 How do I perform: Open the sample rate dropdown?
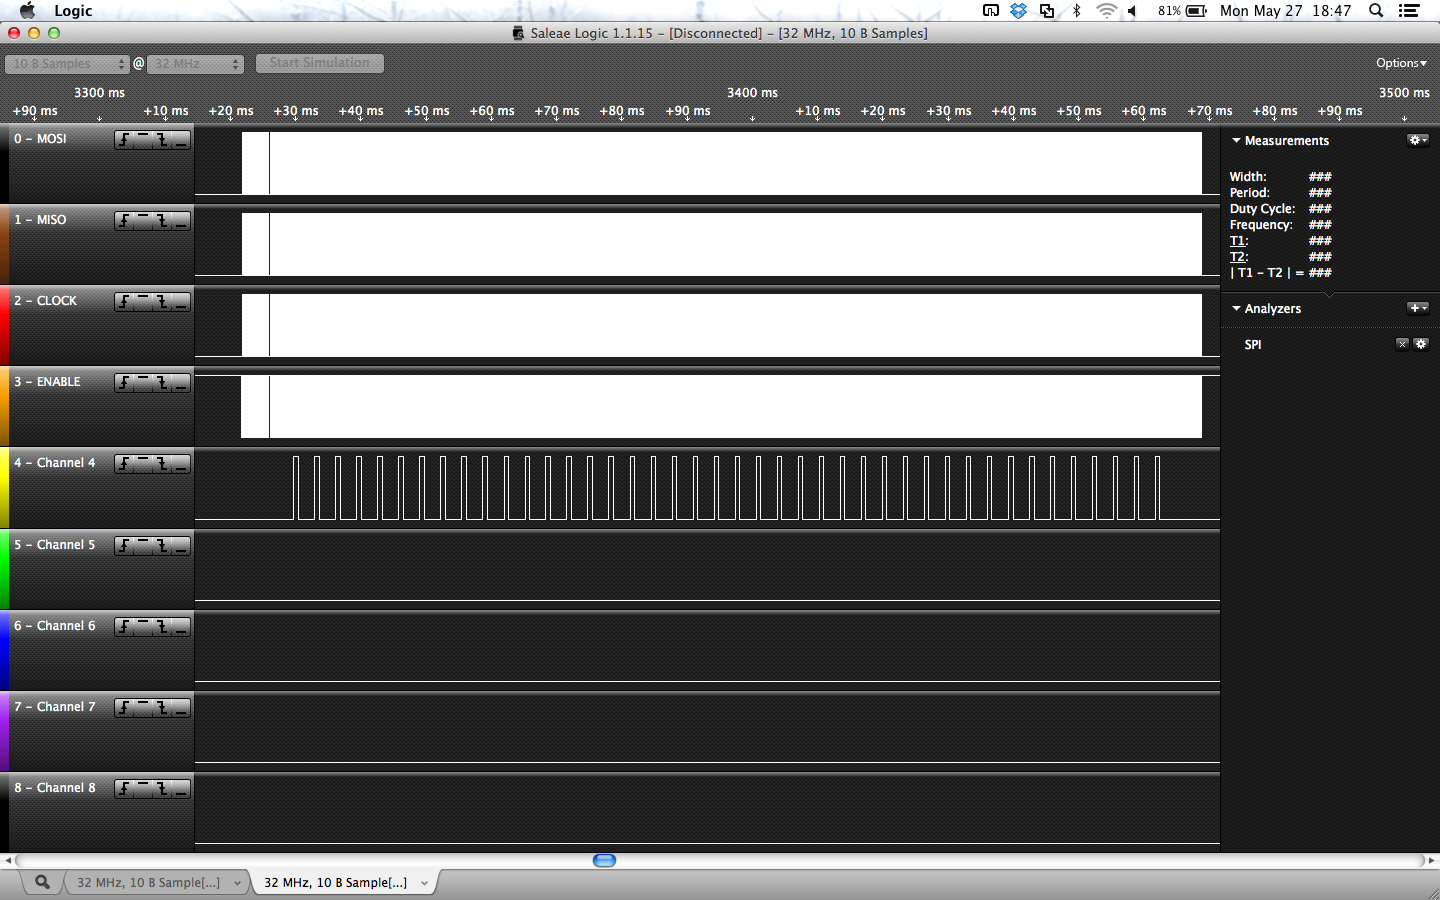tap(195, 63)
